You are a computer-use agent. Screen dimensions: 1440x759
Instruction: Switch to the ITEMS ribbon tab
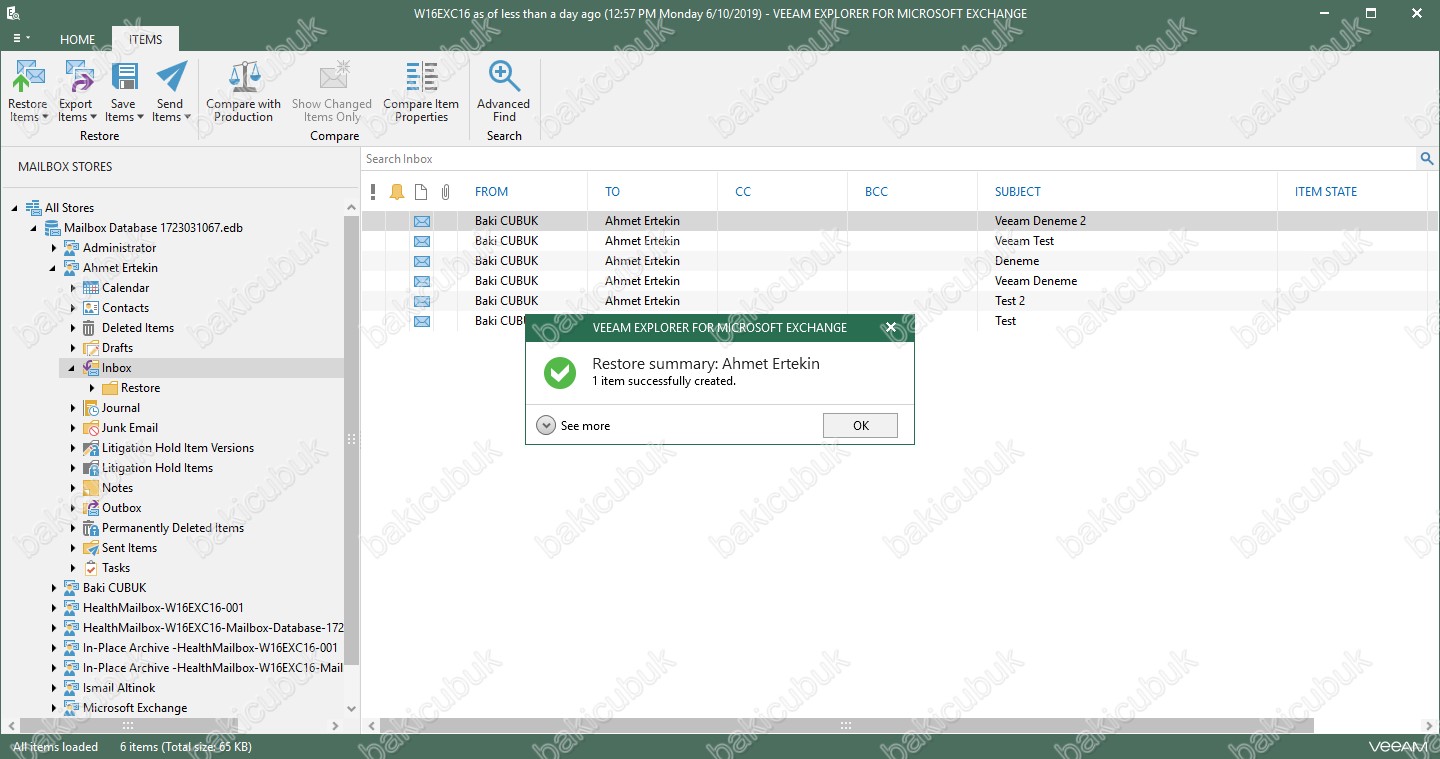[145, 40]
